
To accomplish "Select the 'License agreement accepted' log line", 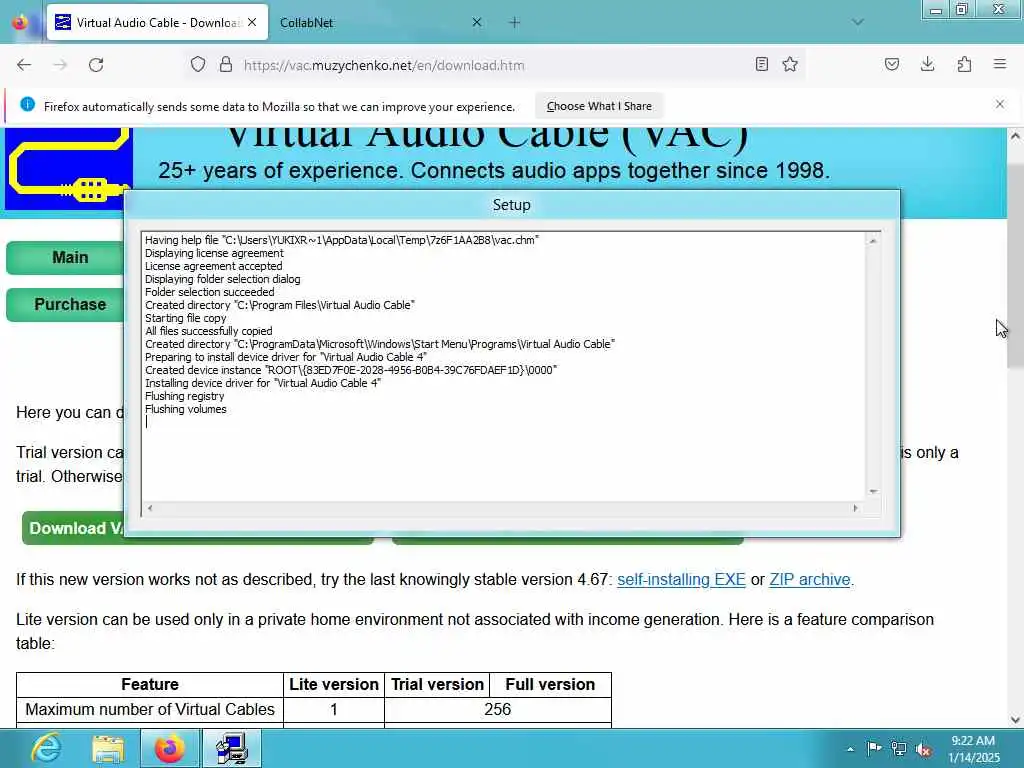I will [x=214, y=266].
